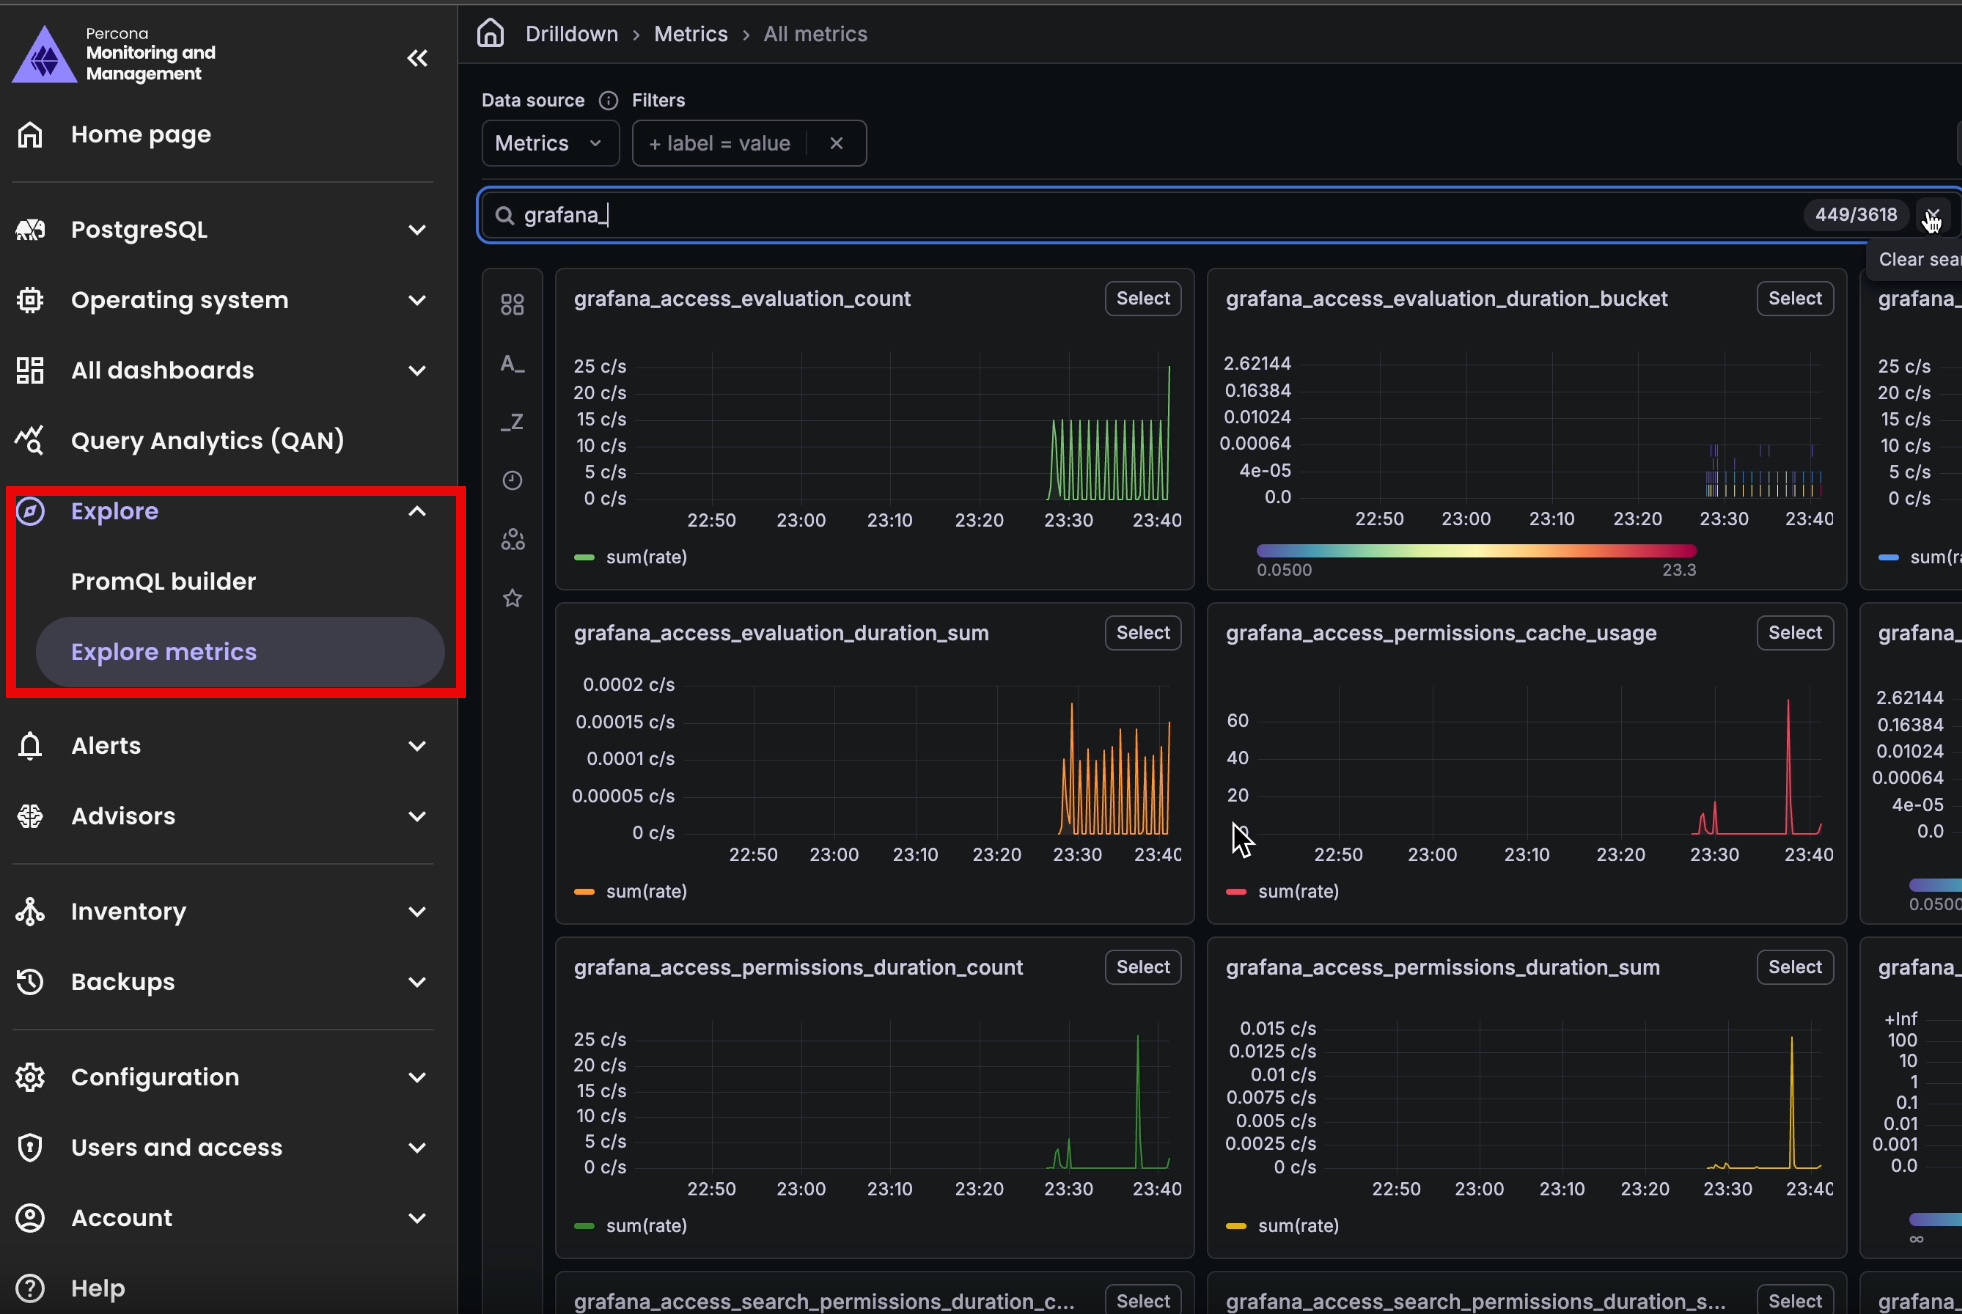Expand the Configuration chevron
This screenshot has width=1962, height=1314.
tap(417, 1077)
